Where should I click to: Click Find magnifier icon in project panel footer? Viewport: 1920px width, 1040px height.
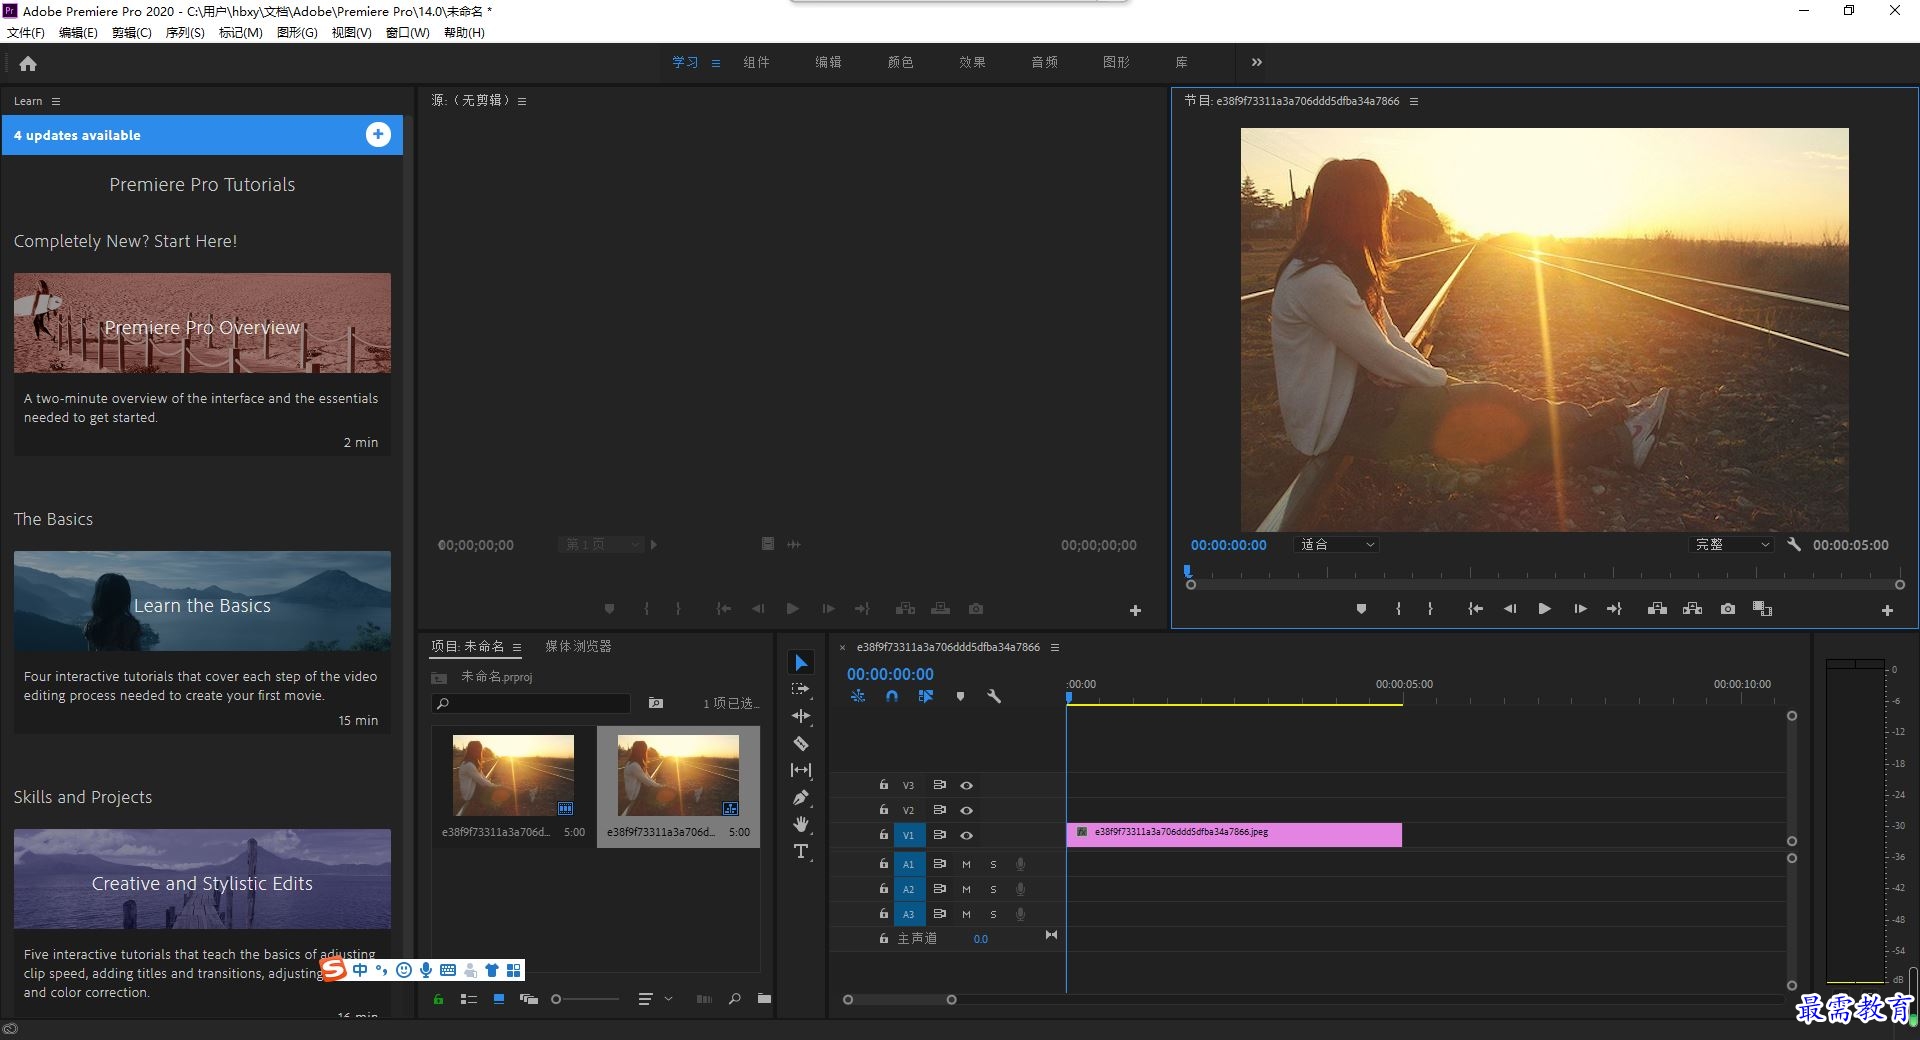[x=735, y=998]
